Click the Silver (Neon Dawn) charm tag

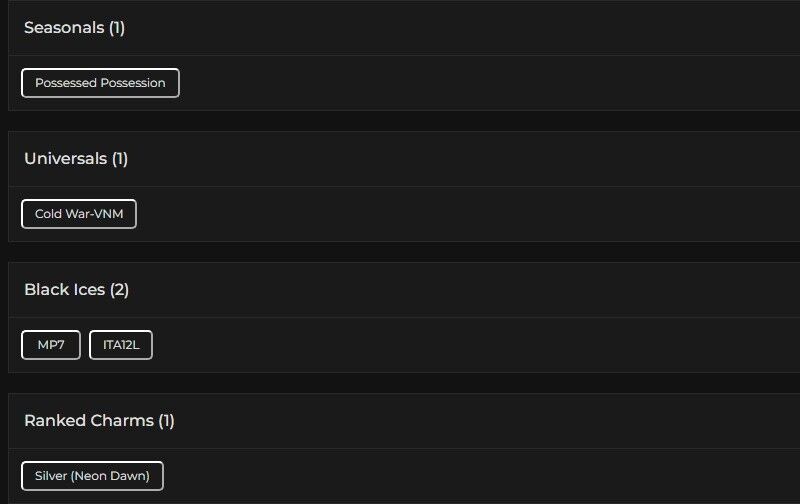[x=92, y=476]
